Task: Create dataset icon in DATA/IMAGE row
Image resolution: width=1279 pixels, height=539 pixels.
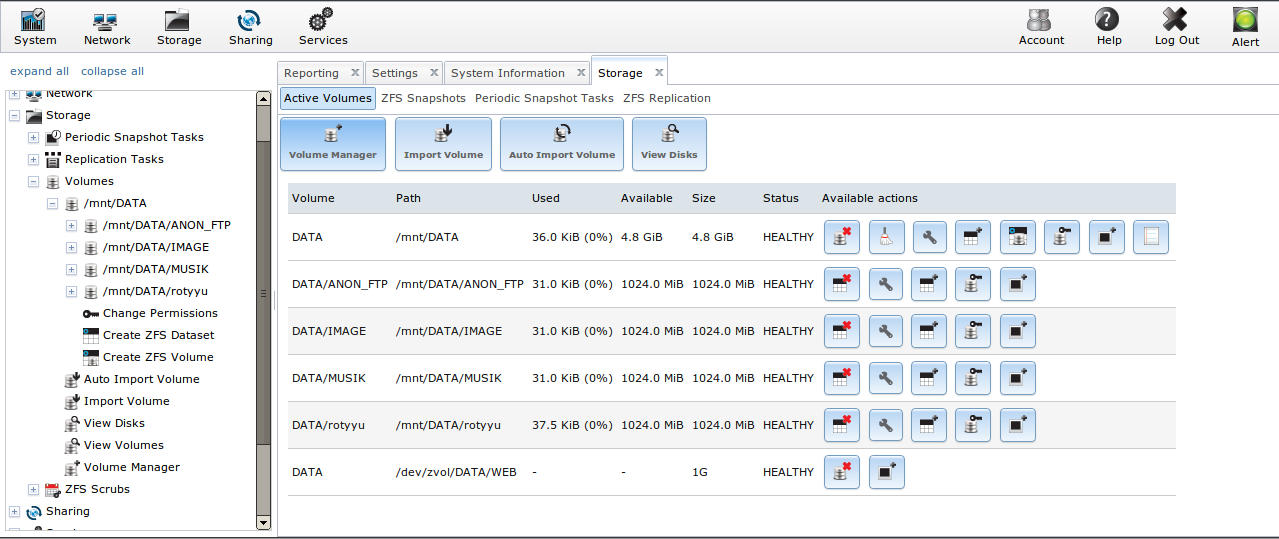Action: tap(929, 331)
